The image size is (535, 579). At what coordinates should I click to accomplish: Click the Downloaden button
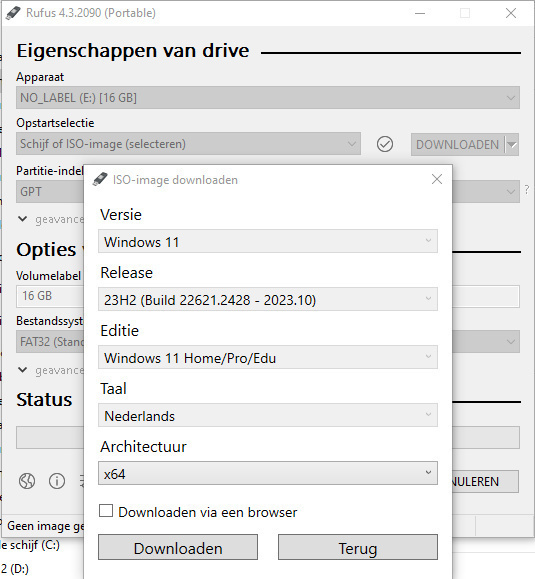click(x=178, y=547)
